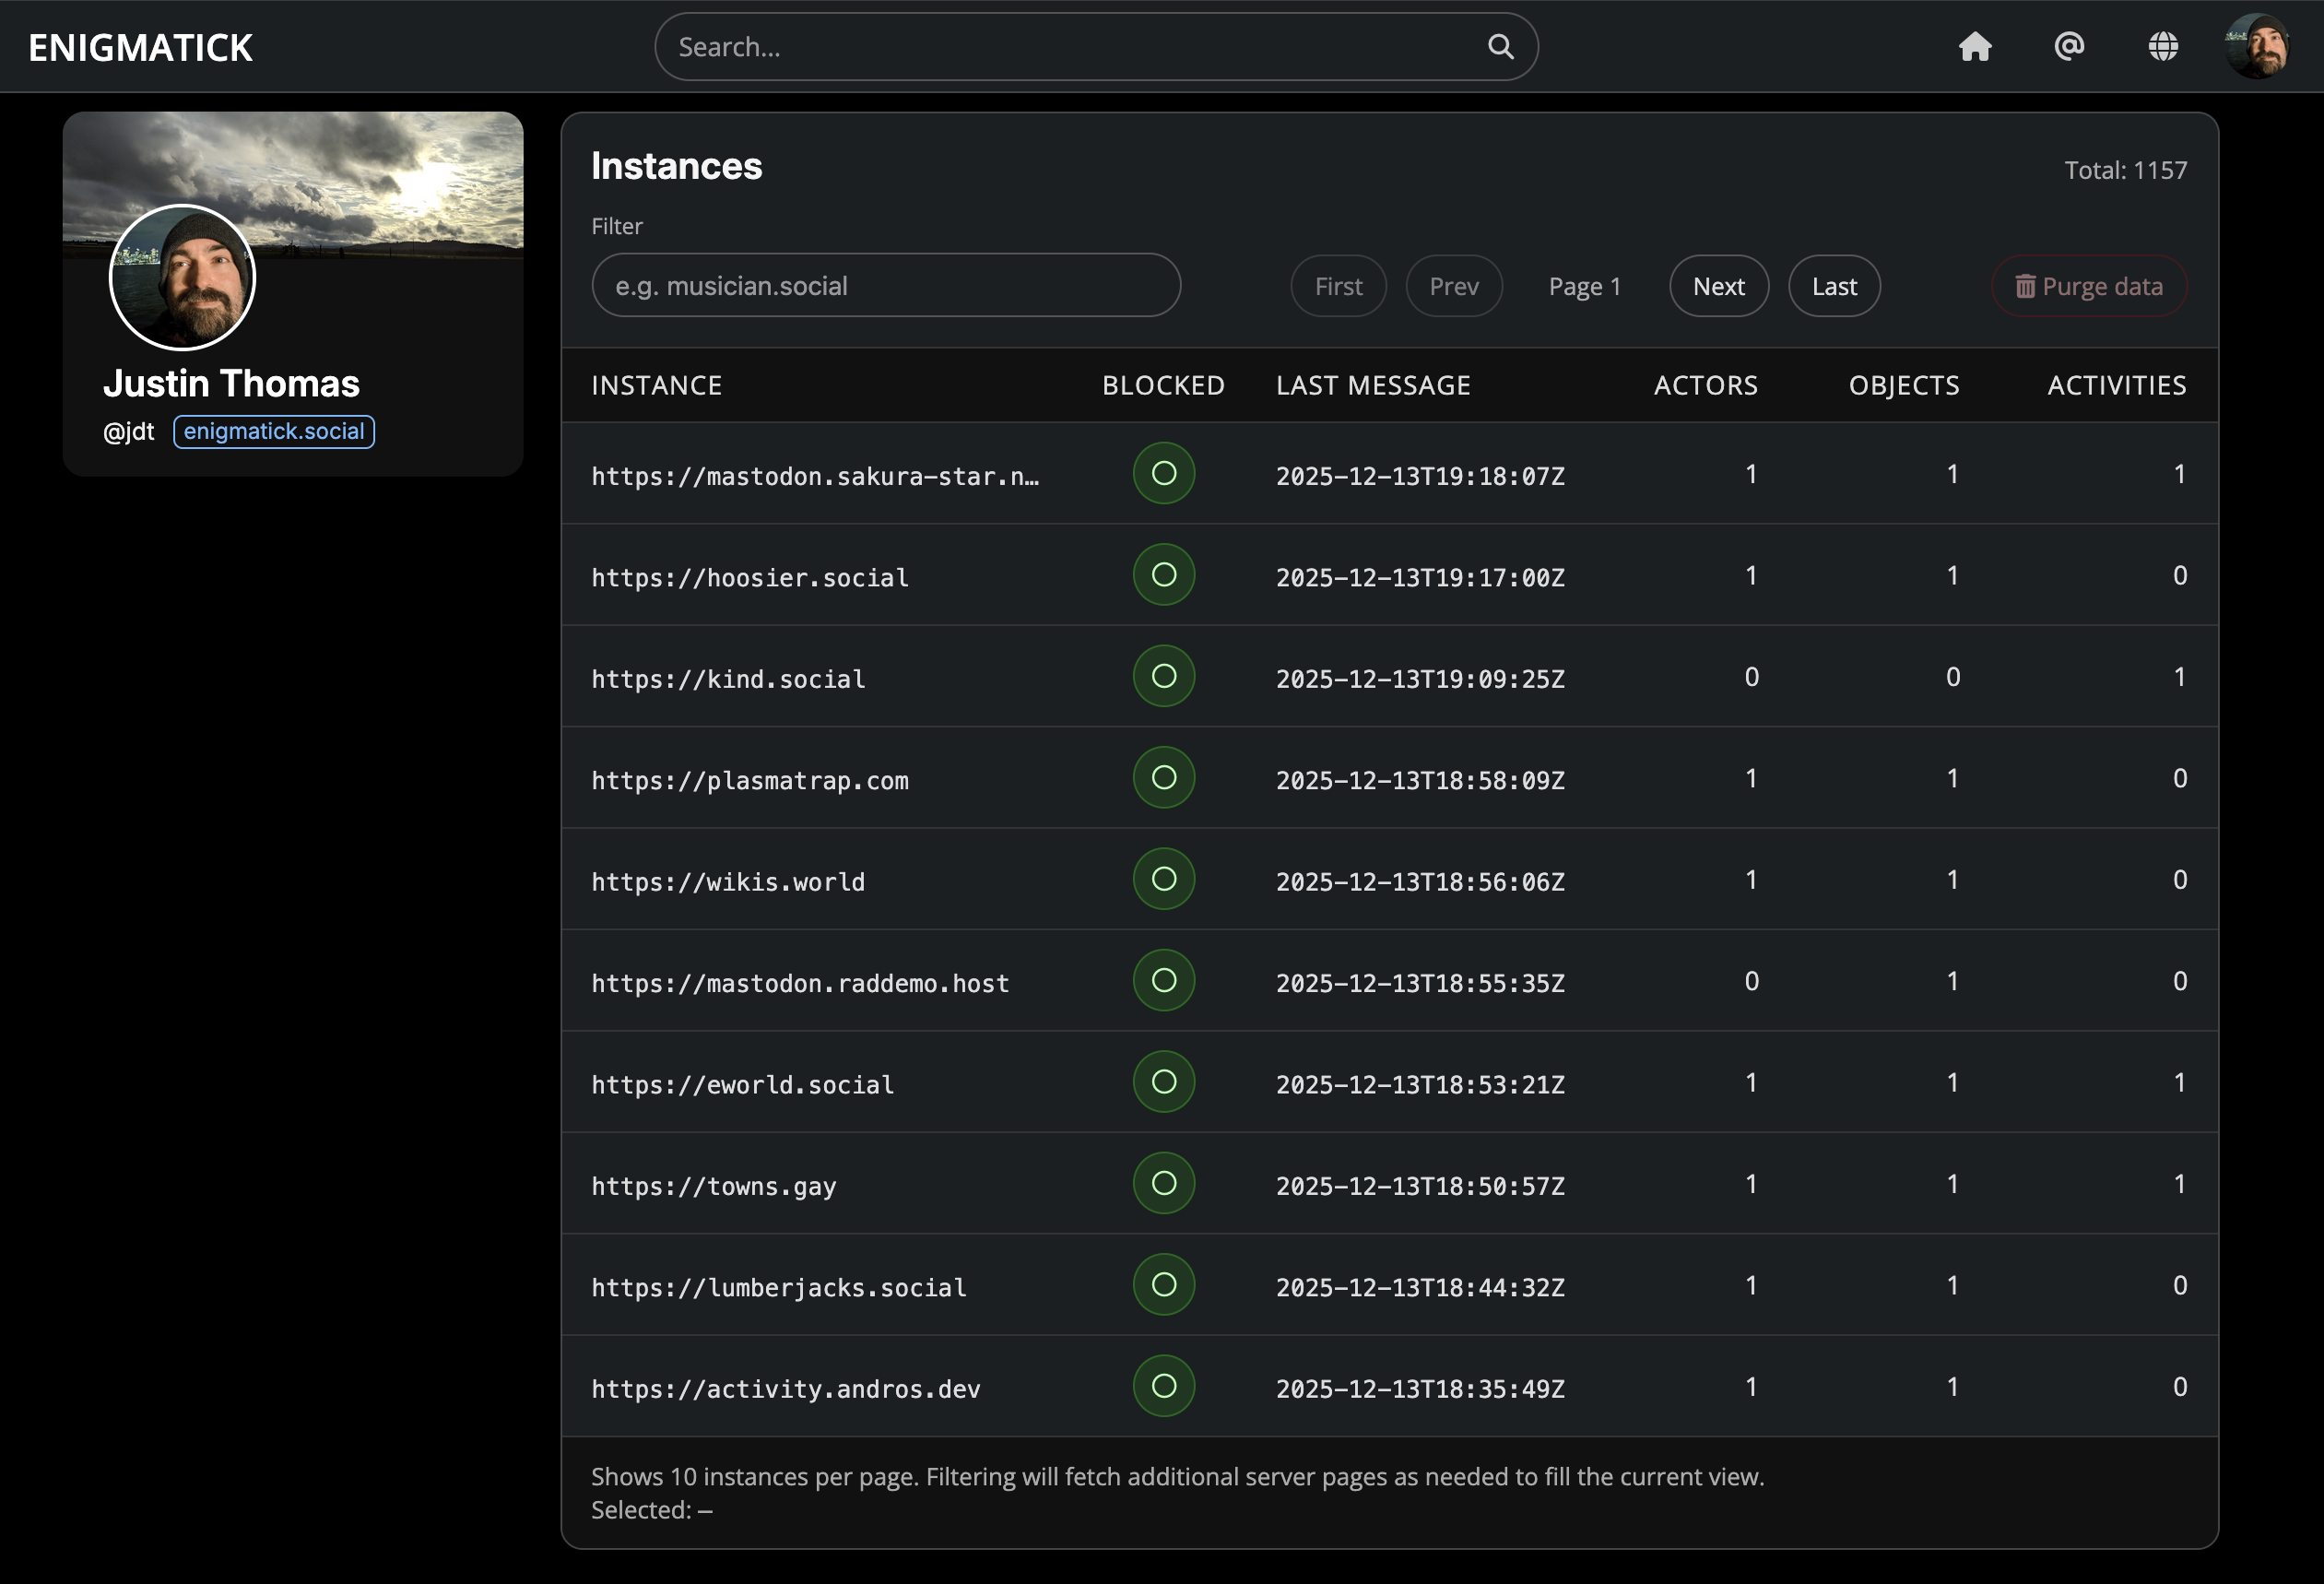
Task: Click the search magnifier icon
Action: [x=1500, y=46]
